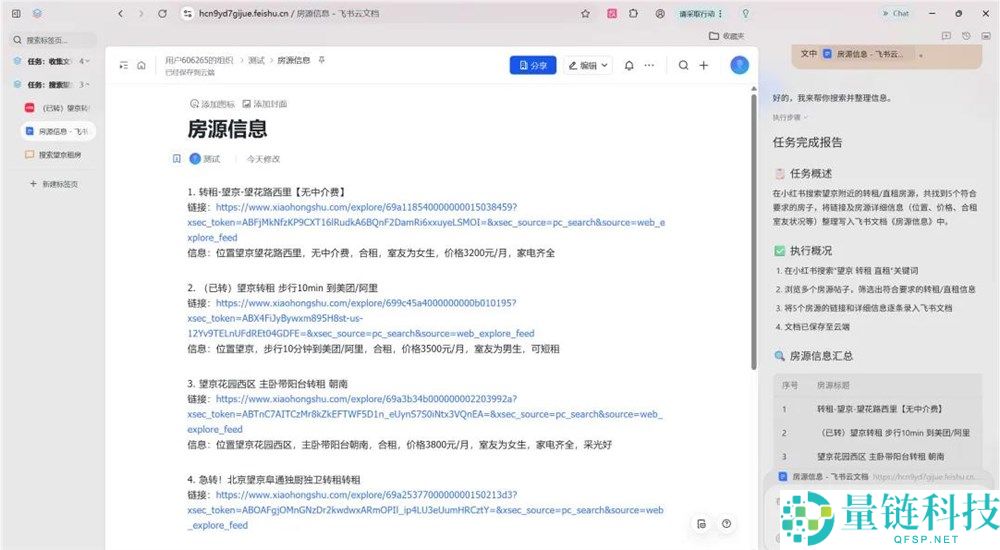The image size is (1000, 550).
Task: Pin the document with the pin icon
Action: pyautogui.click(x=322, y=60)
